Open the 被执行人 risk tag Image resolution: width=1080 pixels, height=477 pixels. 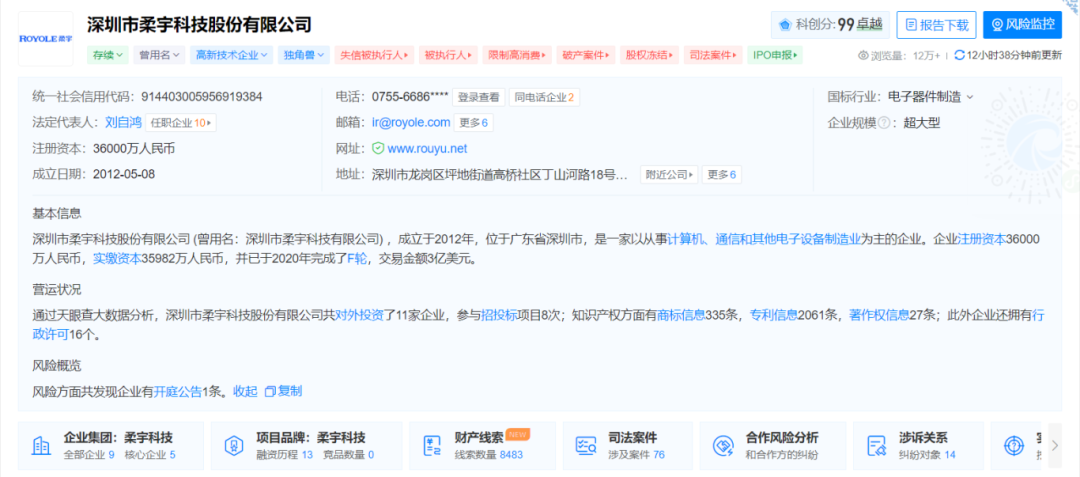pyautogui.click(x=448, y=55)
